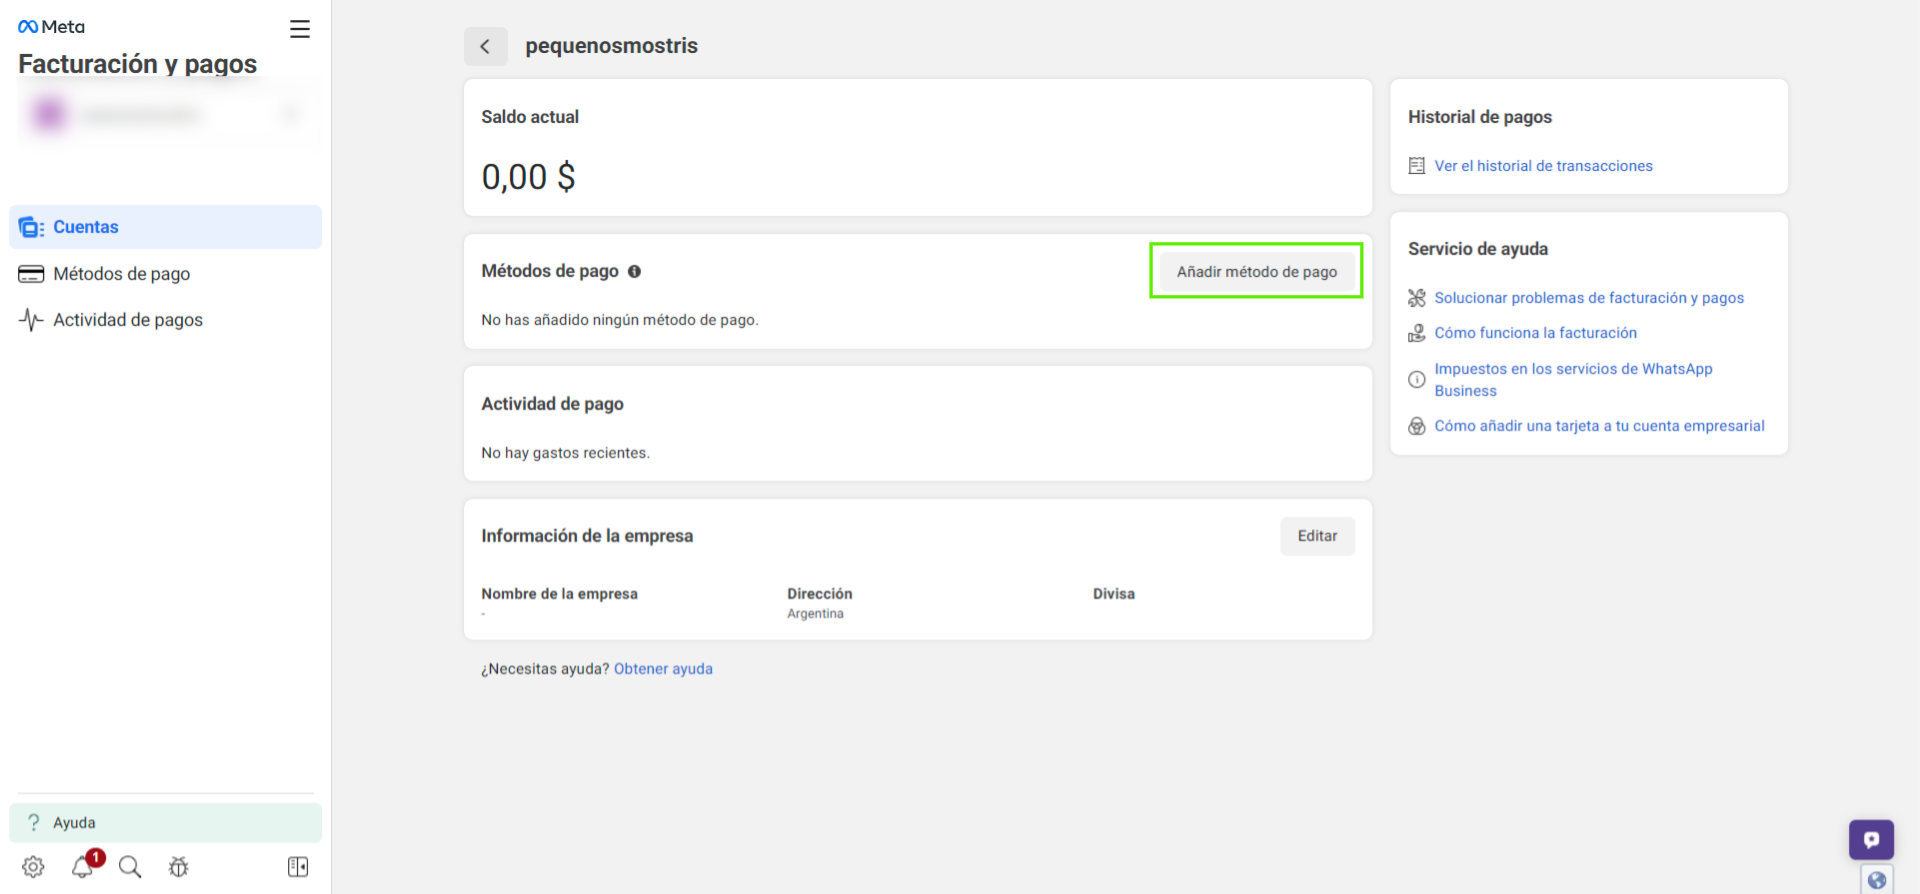Open Métodos de pago in sidebar
This screenshot has width=1920, height=894.
point(121,274)
